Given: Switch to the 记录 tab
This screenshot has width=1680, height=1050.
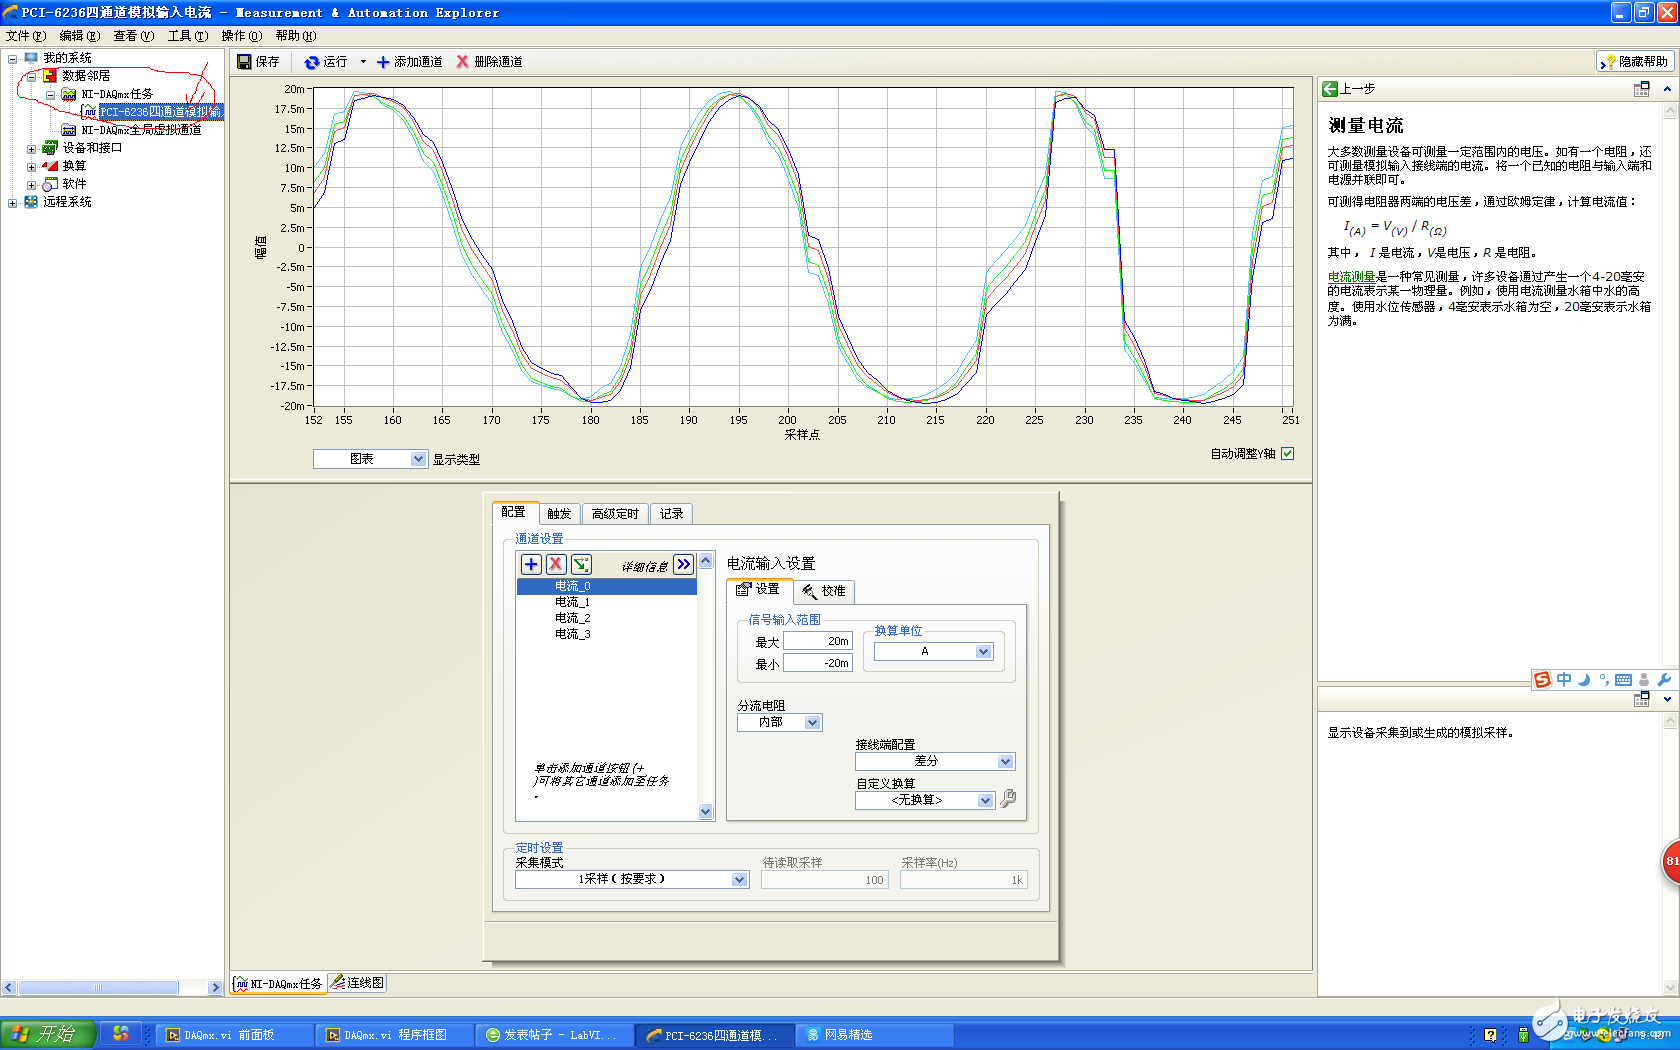Looking at the screenshot, I should pos(672,514).
